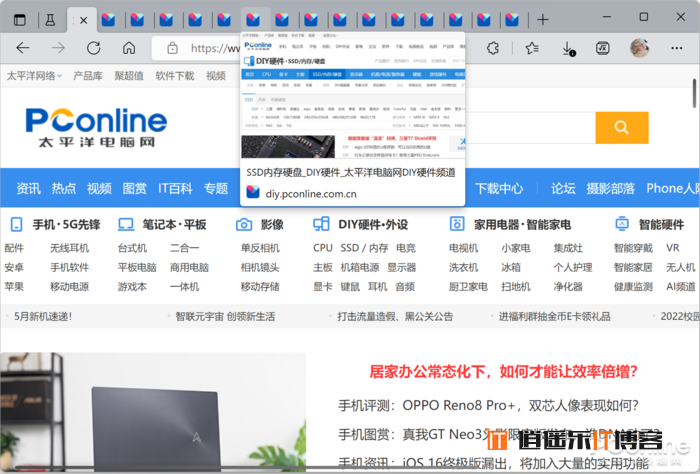View site info via the lock icon
Screen dimensions: 700x474
[172, 48]
